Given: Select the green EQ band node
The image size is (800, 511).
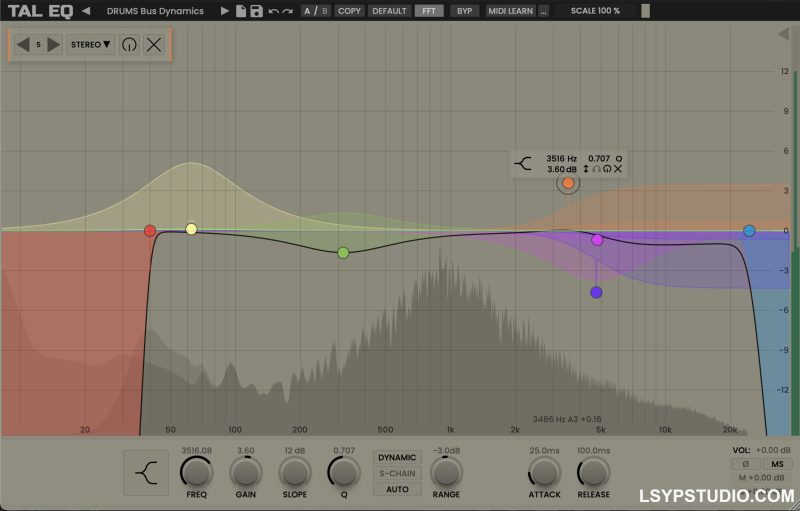Looking at the screenshot, I should point(343,253).
